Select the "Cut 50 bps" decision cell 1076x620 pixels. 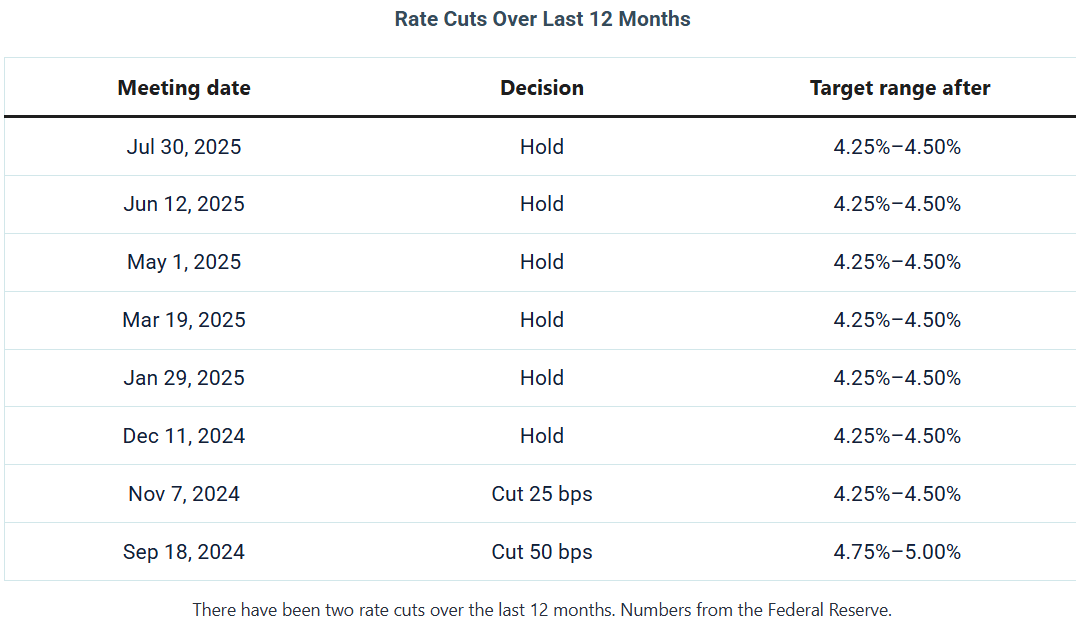(x=542, y=552)
